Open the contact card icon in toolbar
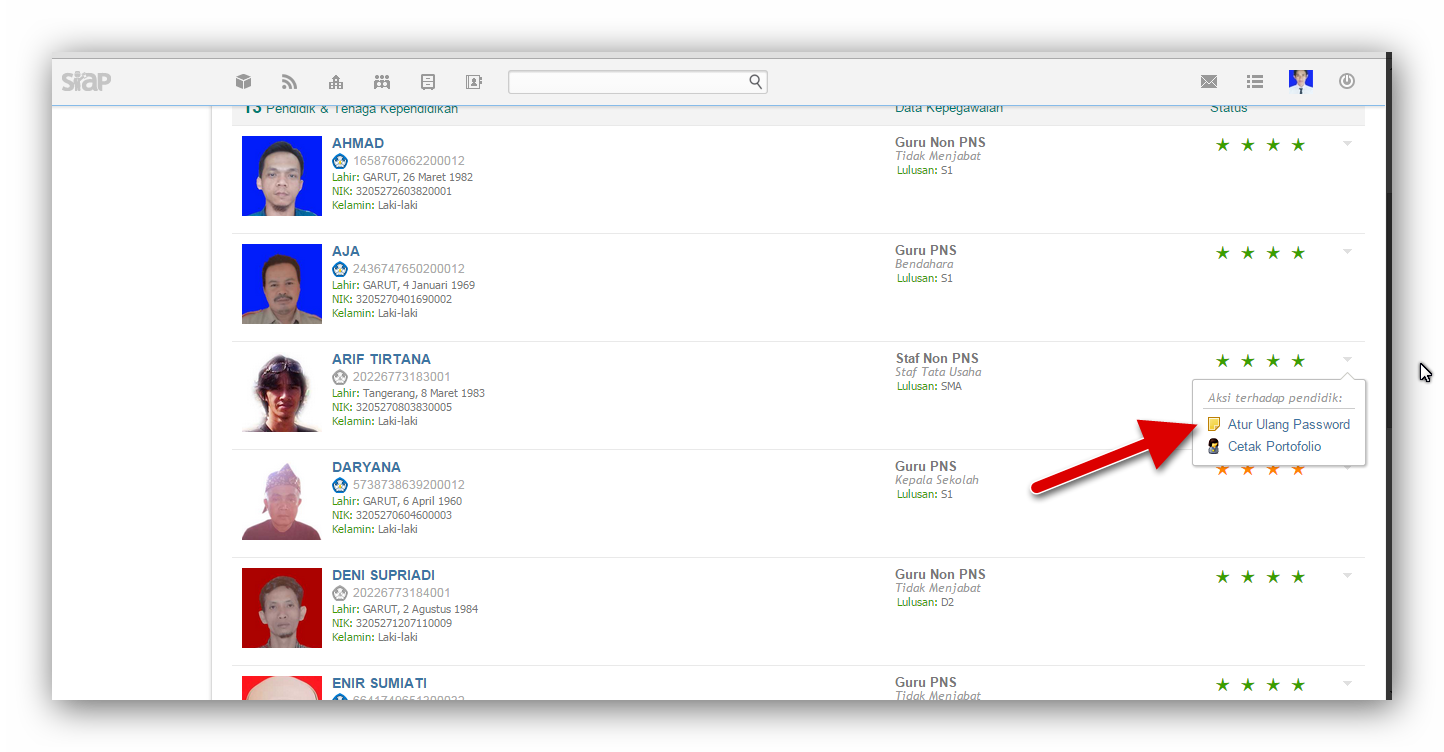This screenshot has width=1444, height=752. click(x=474, y=82)
